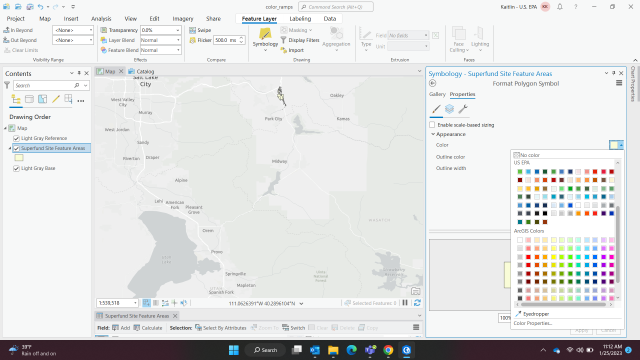640x360 pixels.
Task: Switch to the Catalog view tab
Action: 141,71
